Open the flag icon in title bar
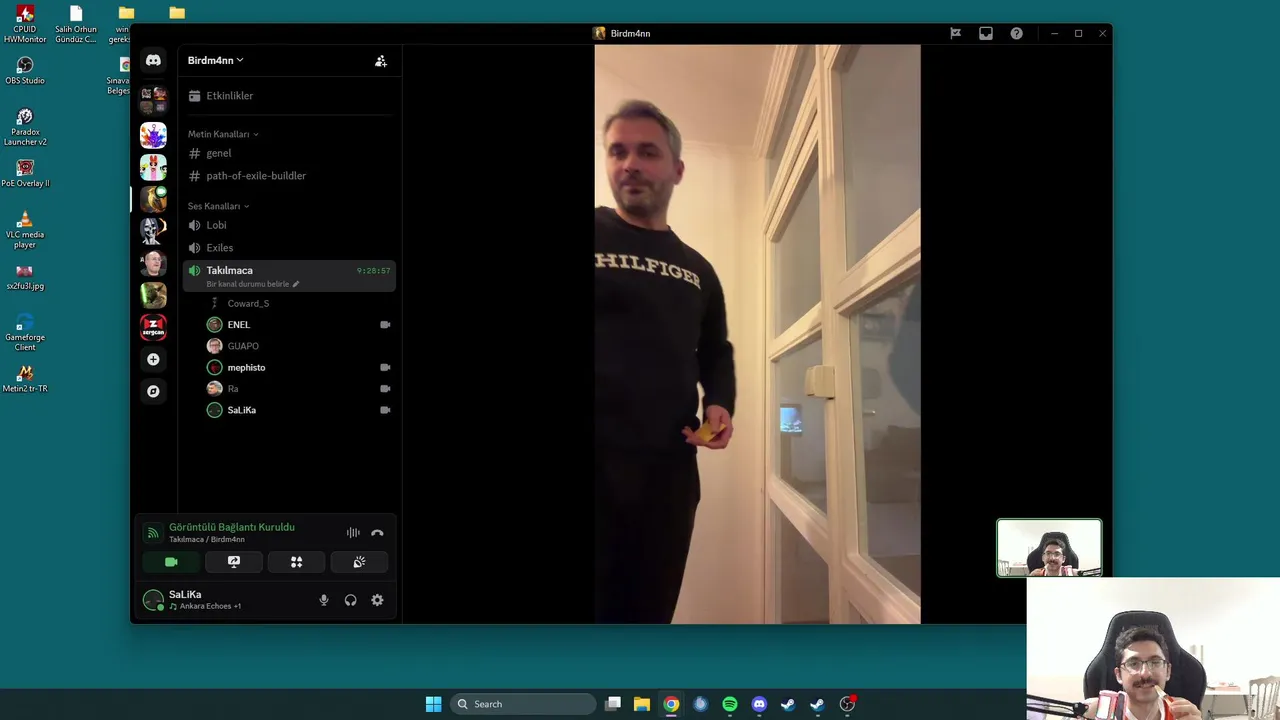This screenshot has width=1280, height=720. click(955, 33)
